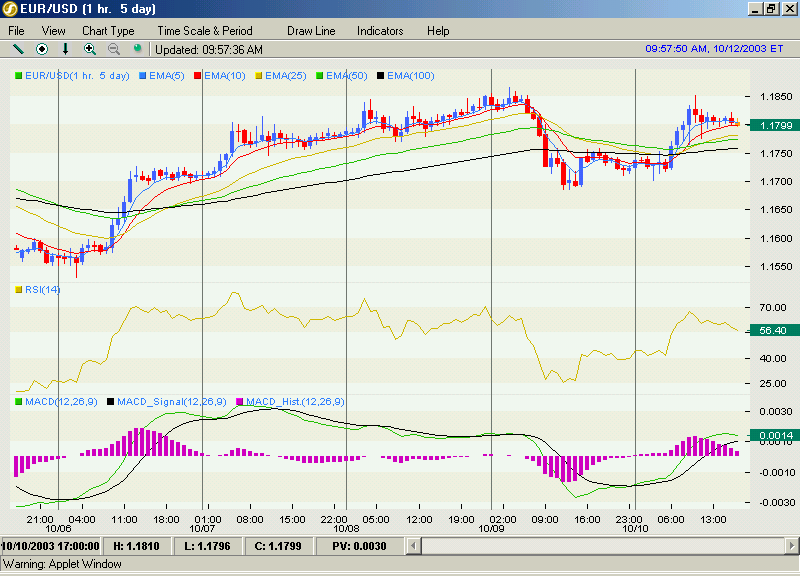Click the red EMA(10) legend swatch
Image resolution: width=800 pixels, height=576 pixels.
point(198,76)
